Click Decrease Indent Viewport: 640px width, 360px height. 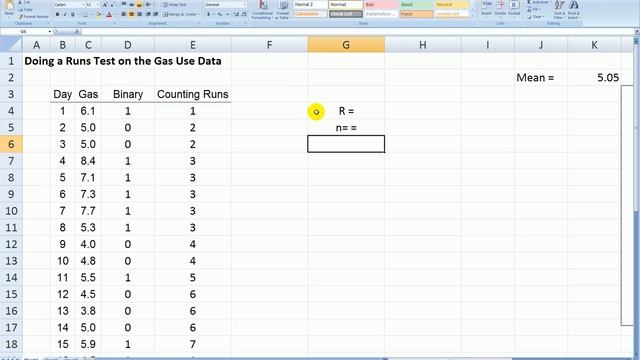[148, 14]
